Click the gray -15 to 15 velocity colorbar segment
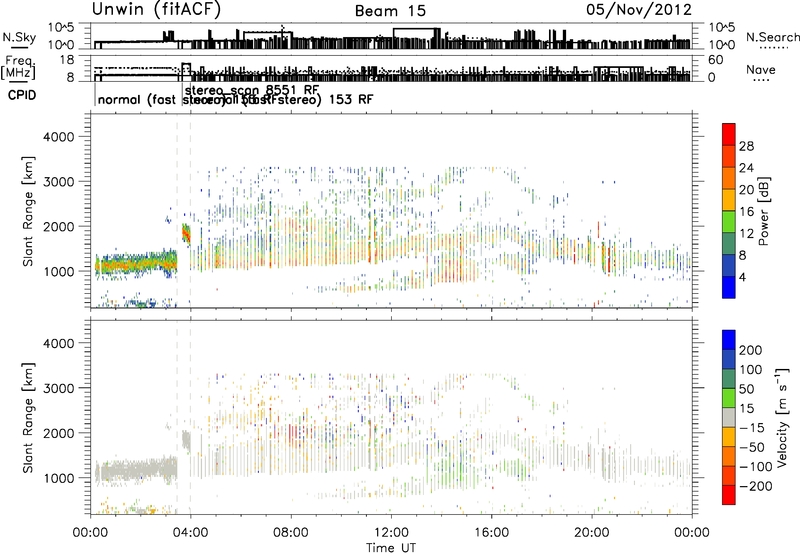Screen dimensions: 800x554 (729, 417)
